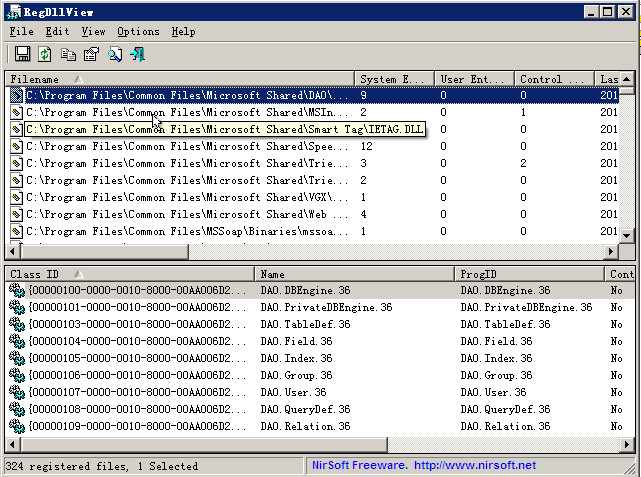Select class ID {00000107-0000-0010-8000-00AA006D2...

[x=137, y=392]
